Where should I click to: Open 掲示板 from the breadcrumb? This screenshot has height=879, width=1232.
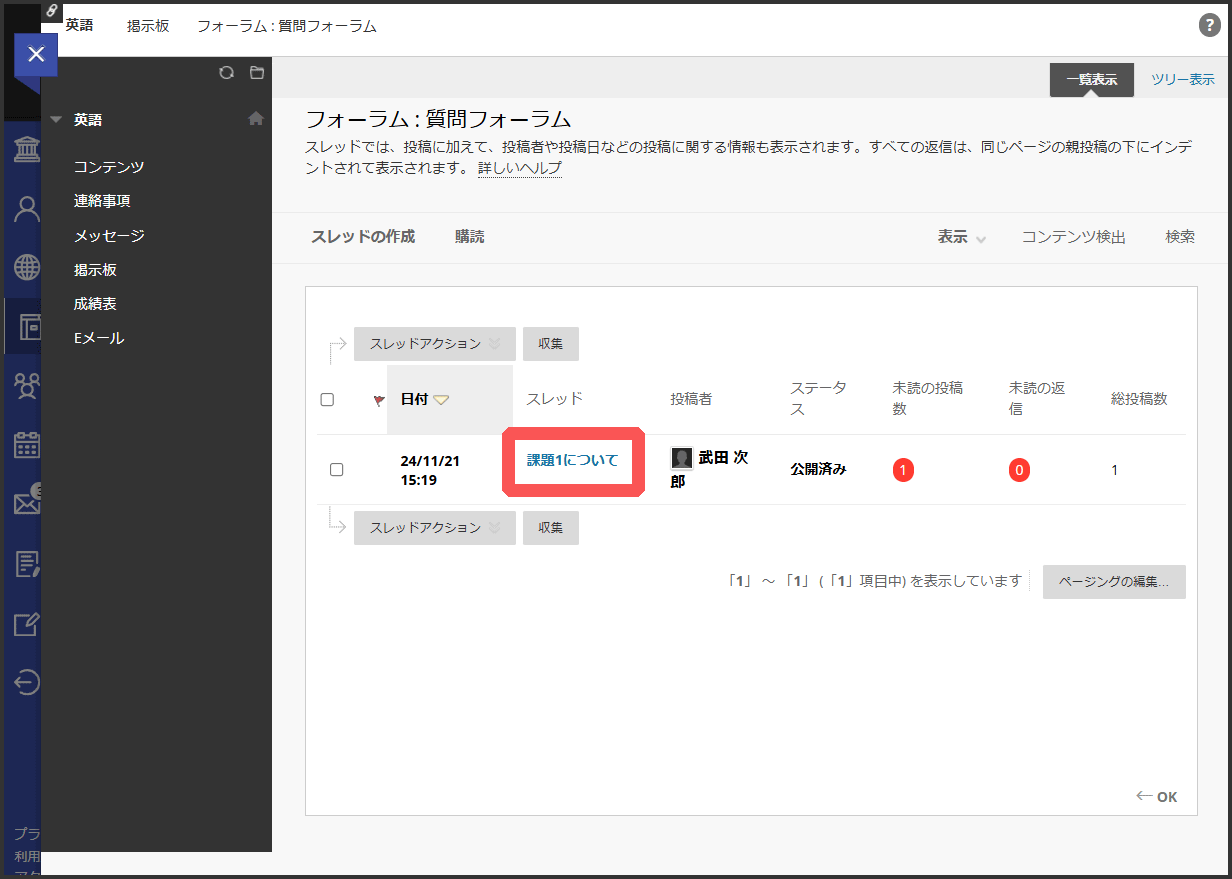[x=148, y=26]
